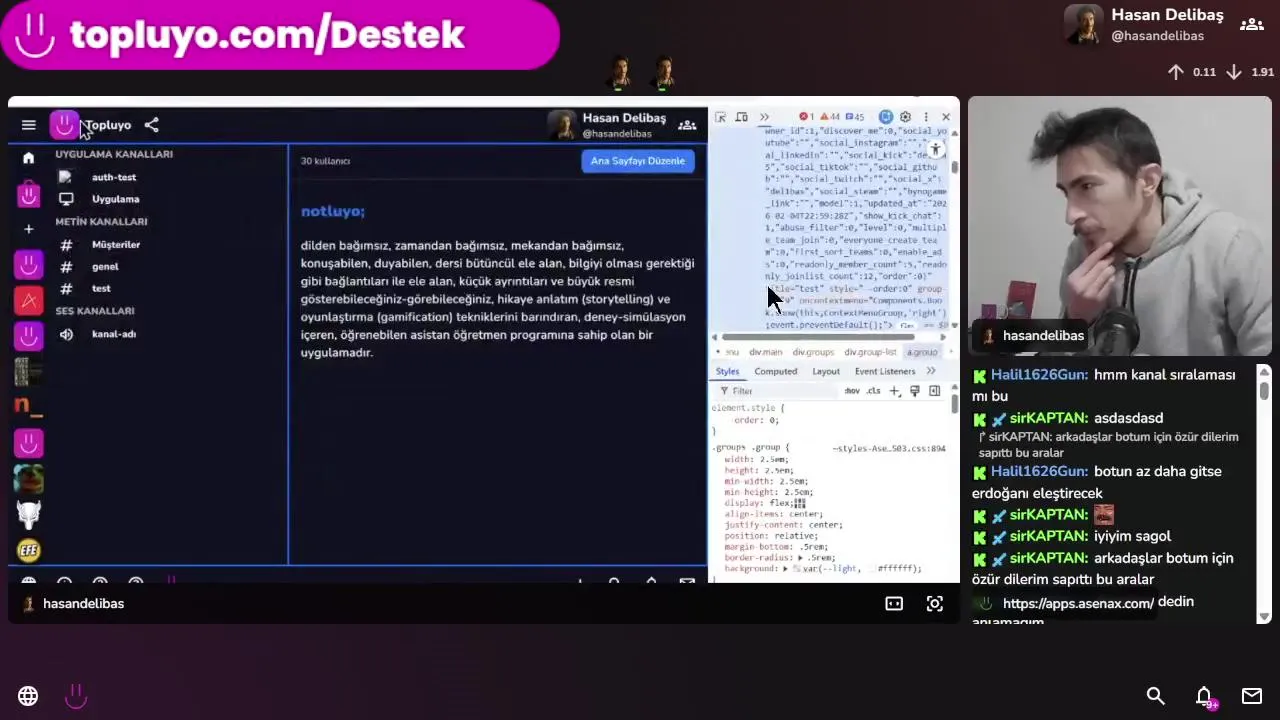The image size is (1280, 720).
Task: Toggle DevTools device toolbar
Action: pyautogui.click(x=741, y=117)
